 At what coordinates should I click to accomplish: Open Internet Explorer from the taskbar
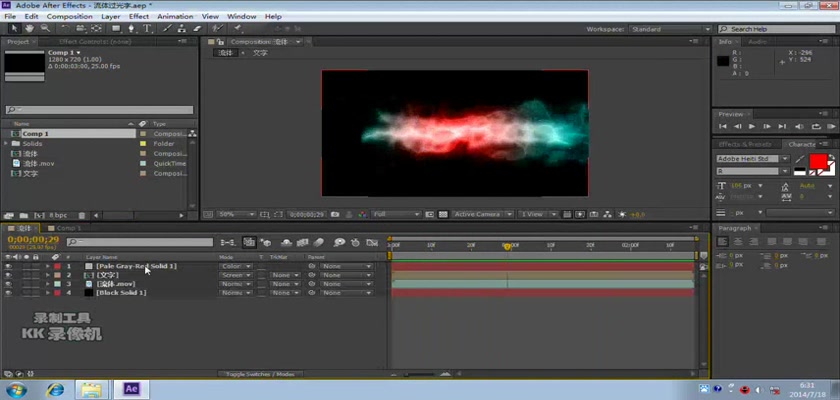[55, 389]
